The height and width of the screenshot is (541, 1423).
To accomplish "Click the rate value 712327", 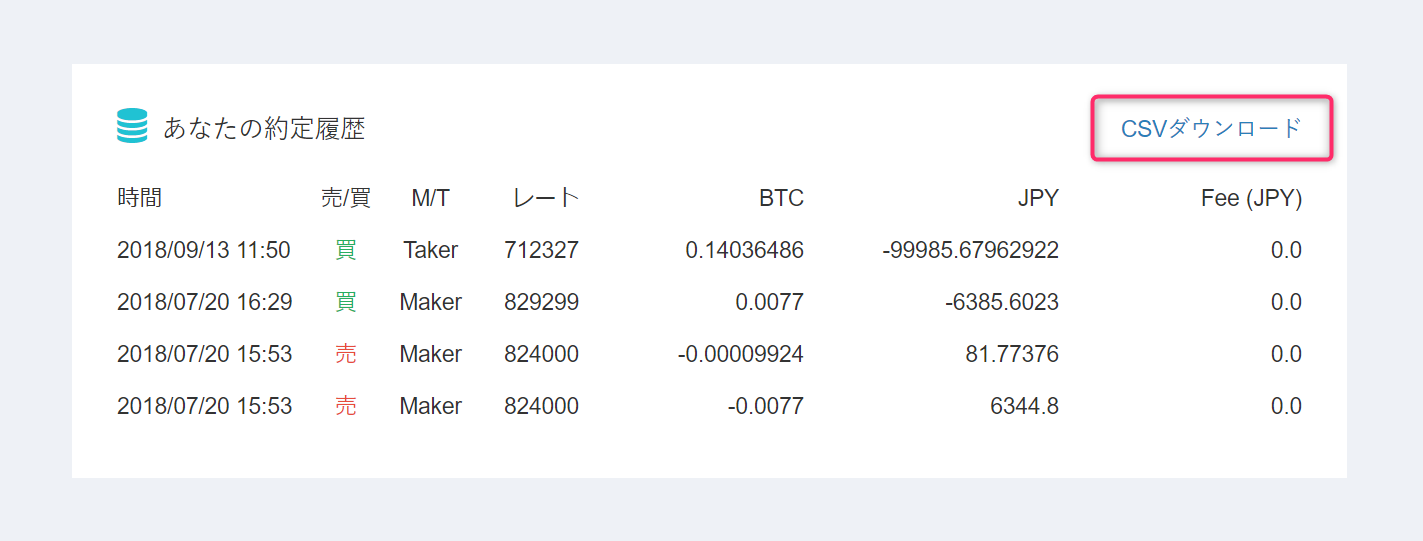I will [x=541, y=250].
